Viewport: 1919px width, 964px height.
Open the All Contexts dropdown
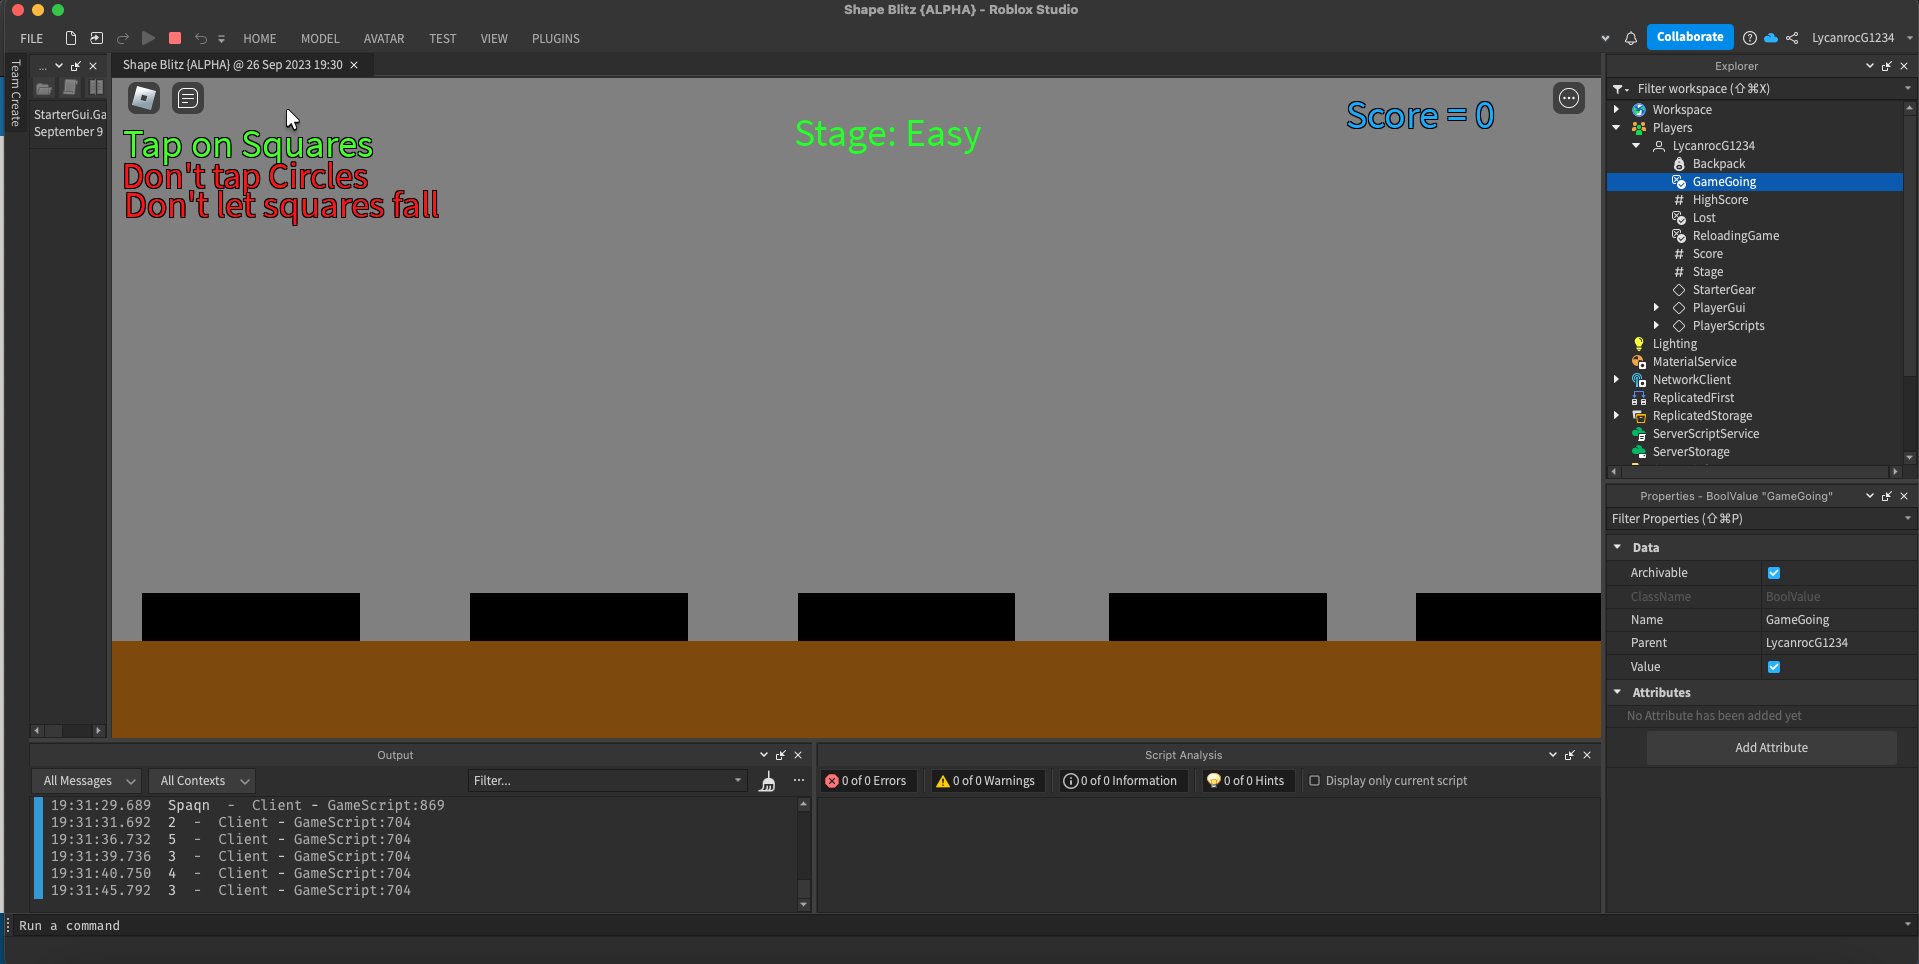click(203, 781)
